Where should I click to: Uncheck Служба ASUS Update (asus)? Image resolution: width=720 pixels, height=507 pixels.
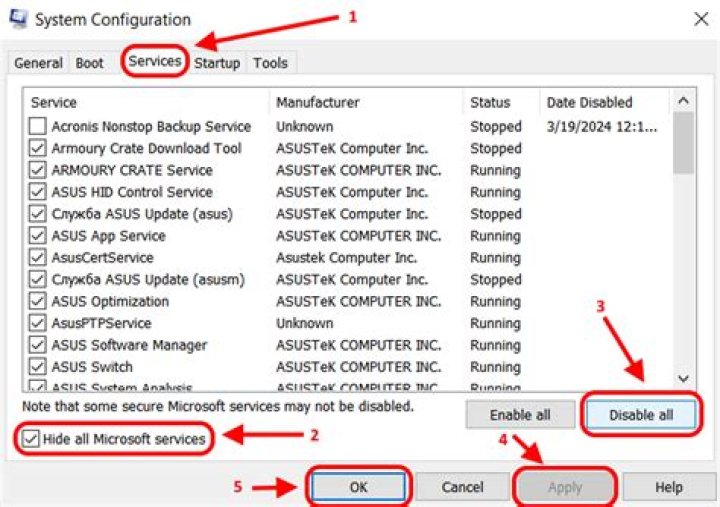pos(37,214)
